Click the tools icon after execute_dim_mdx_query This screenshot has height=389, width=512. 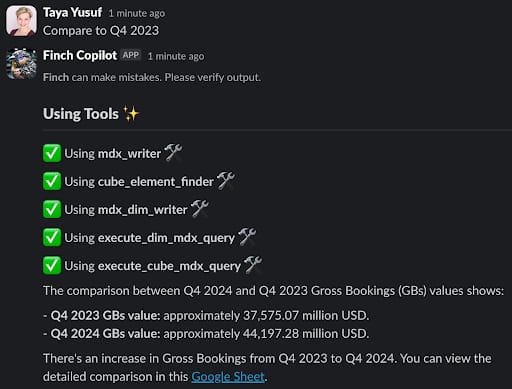(247, 237)
